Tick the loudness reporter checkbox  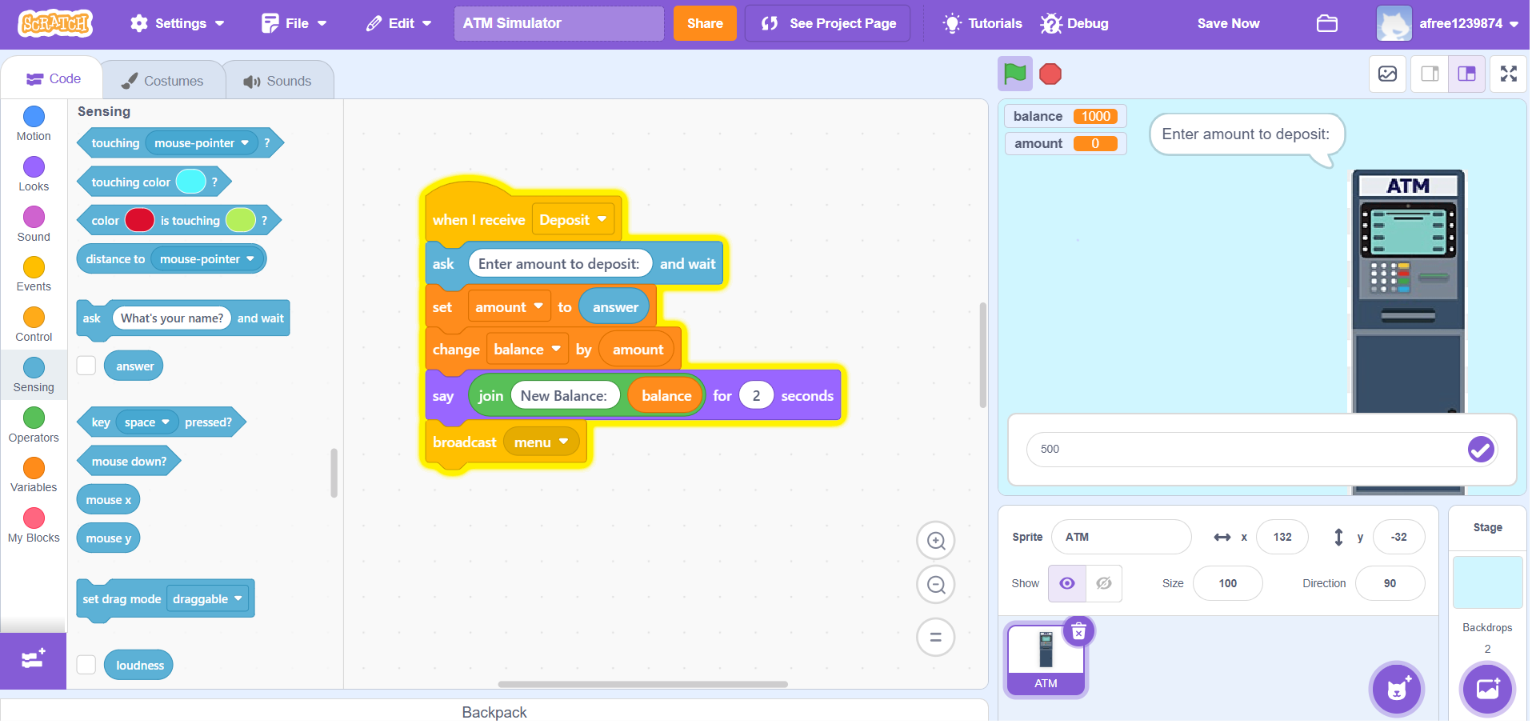[x=87, y=665]
